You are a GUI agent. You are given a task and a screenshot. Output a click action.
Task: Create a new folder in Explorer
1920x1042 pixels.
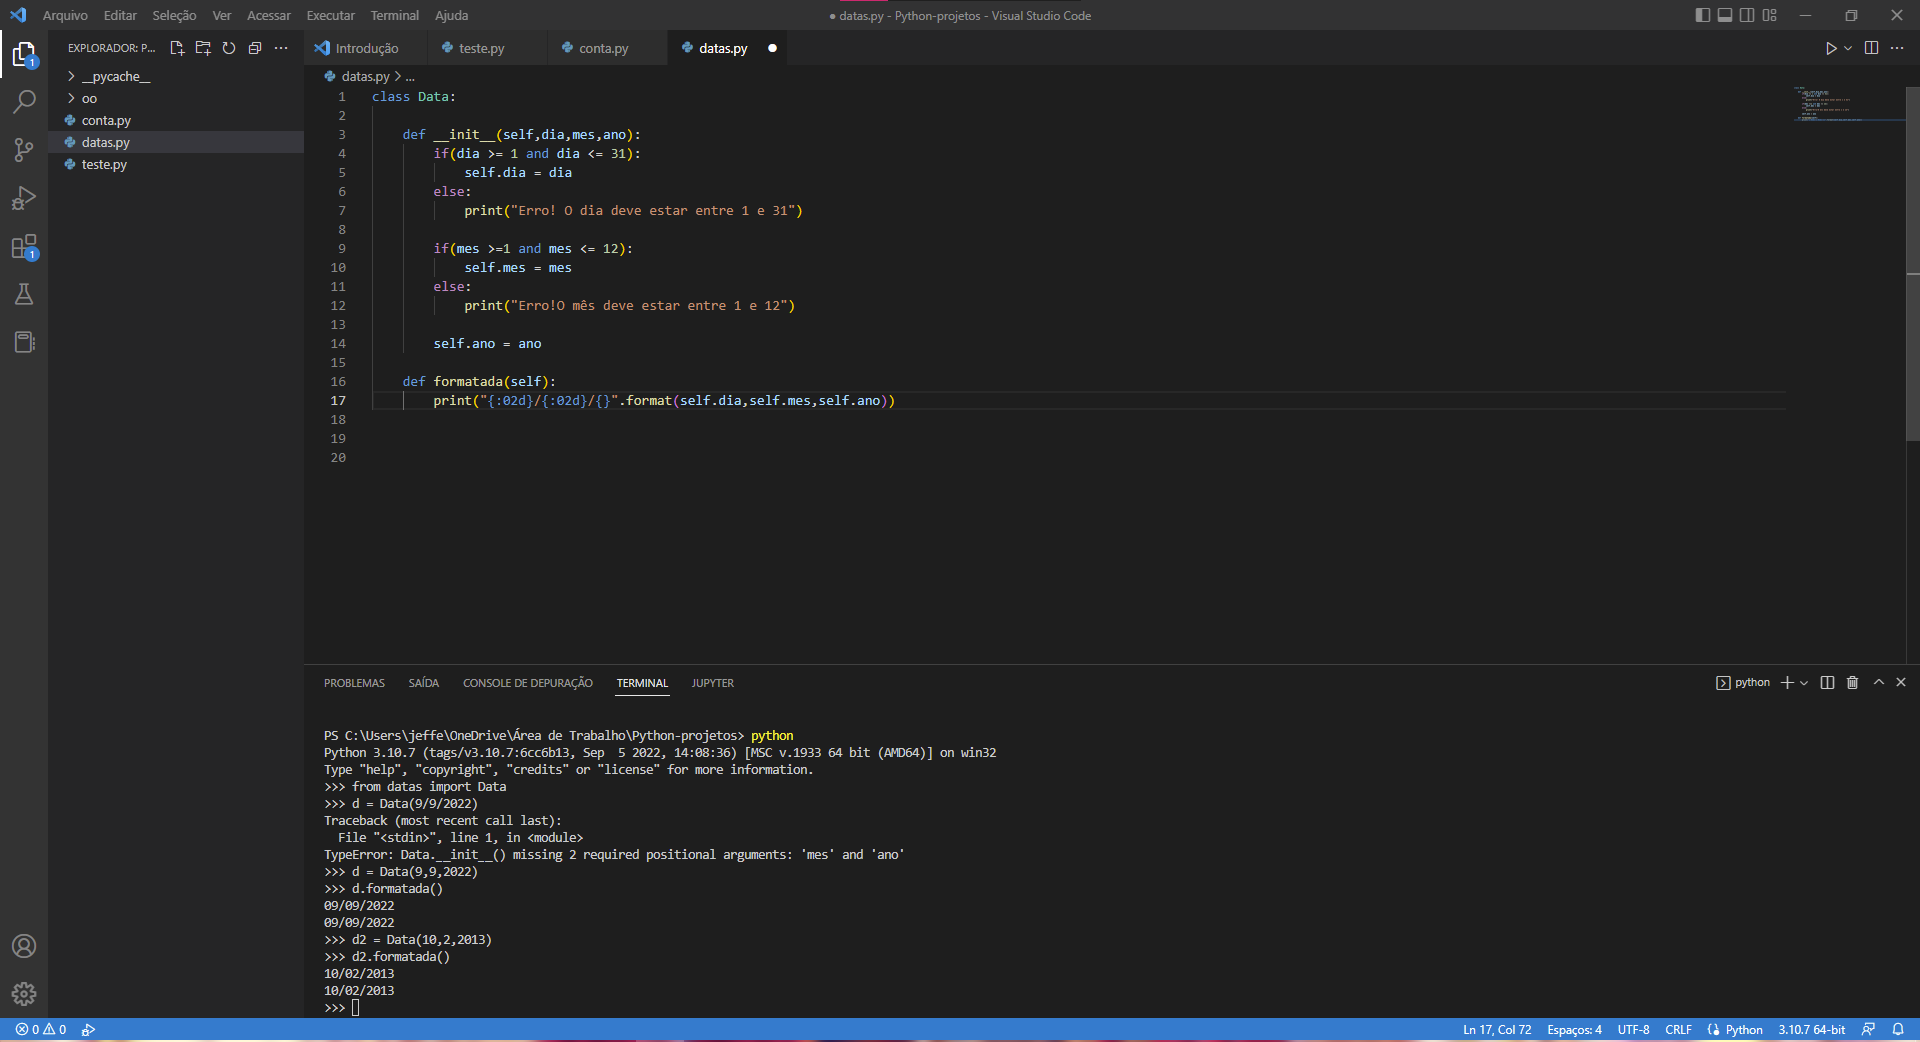pyautogui.click(x=203, y=48)
